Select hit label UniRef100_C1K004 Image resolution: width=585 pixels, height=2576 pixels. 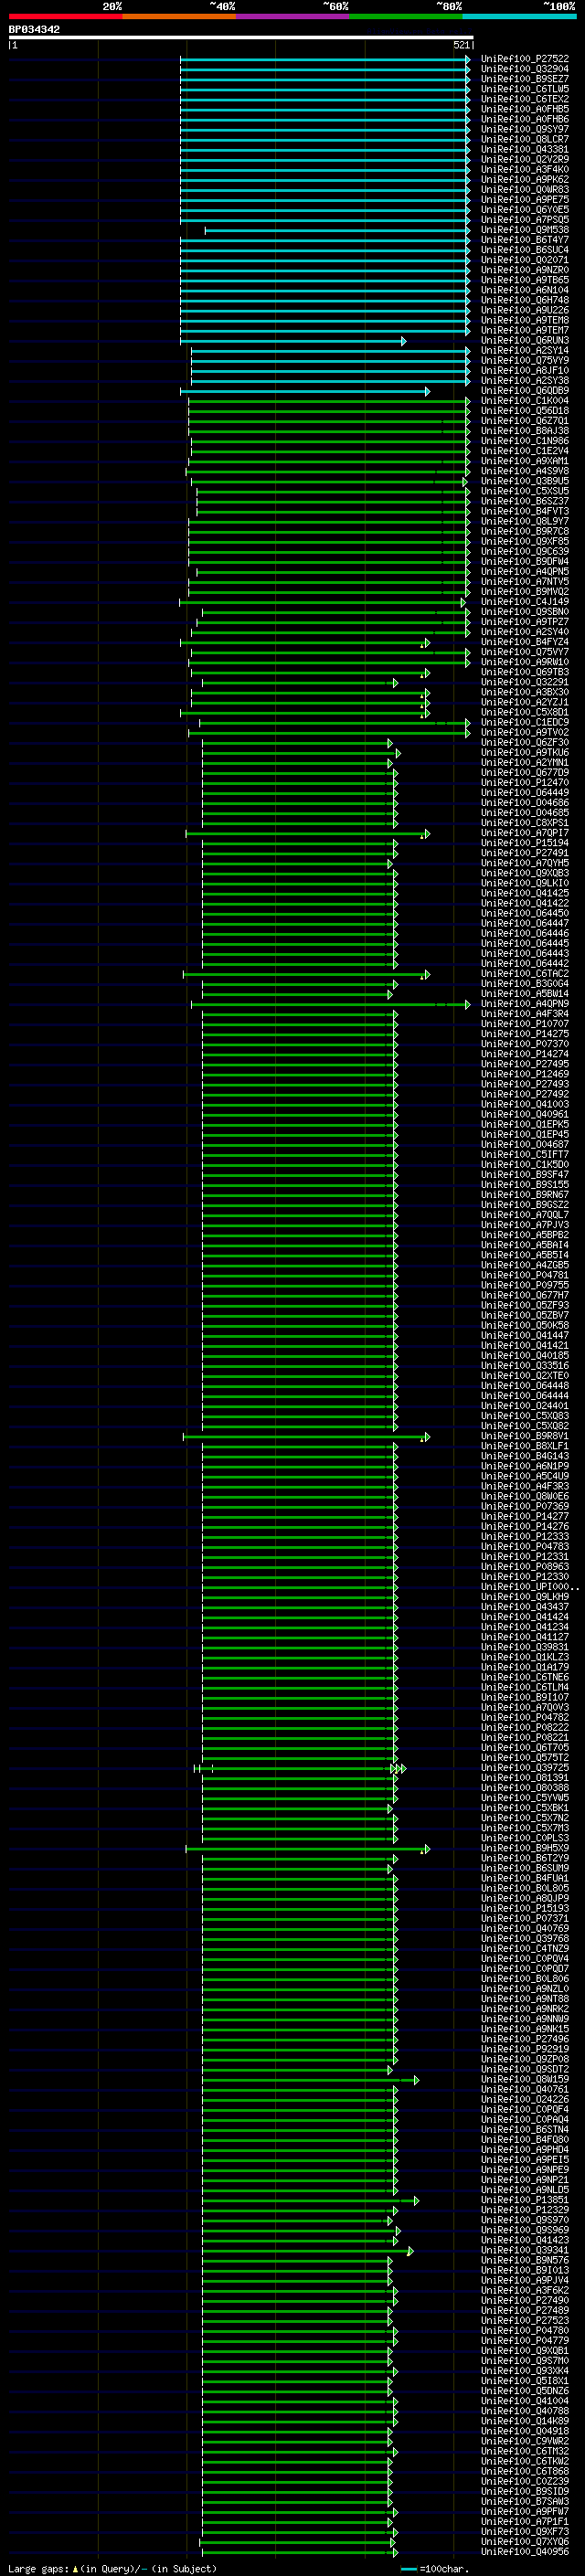click(524, 401)
